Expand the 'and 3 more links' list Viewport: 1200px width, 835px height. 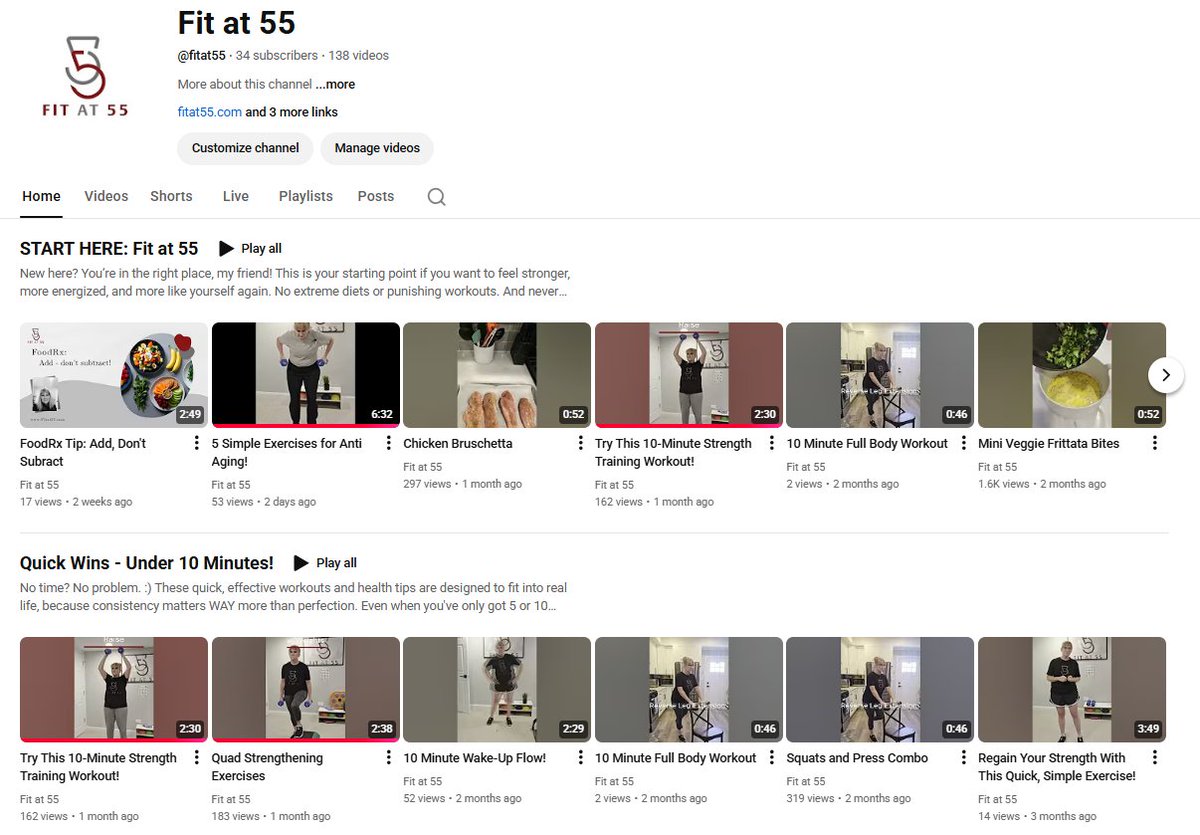292,112
